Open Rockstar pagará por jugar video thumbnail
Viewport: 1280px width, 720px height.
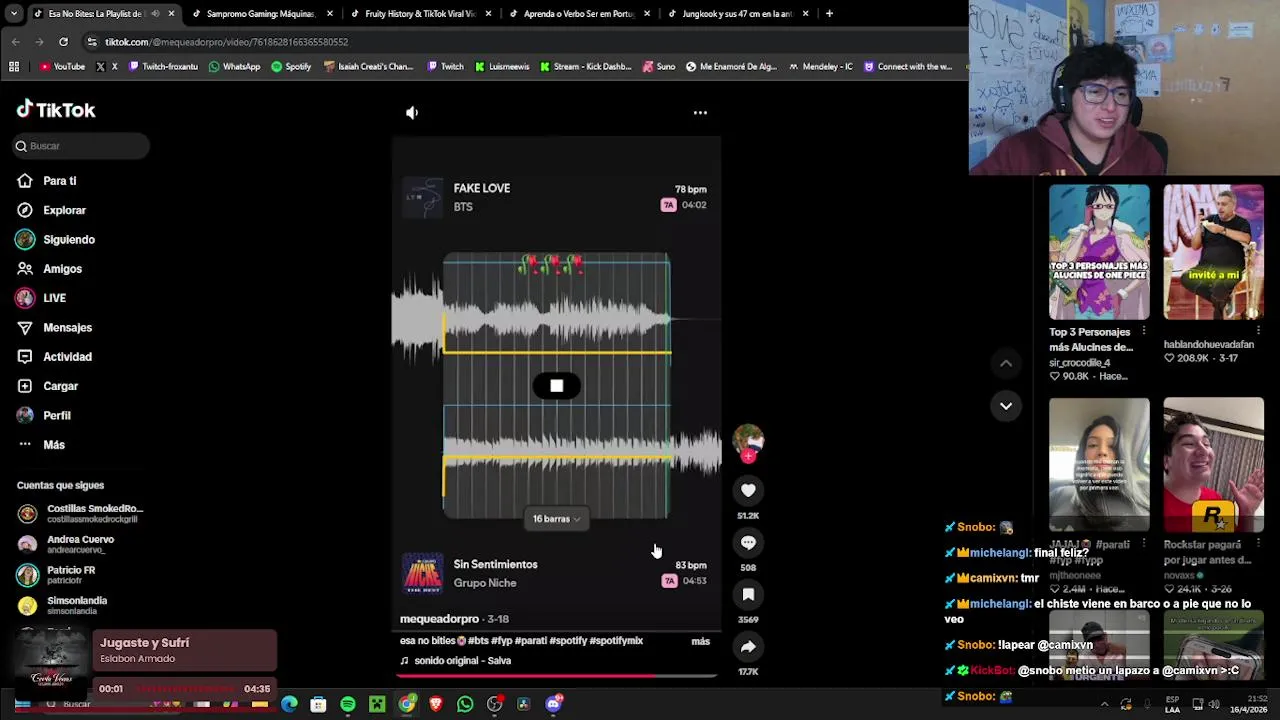pos(1213,465)
